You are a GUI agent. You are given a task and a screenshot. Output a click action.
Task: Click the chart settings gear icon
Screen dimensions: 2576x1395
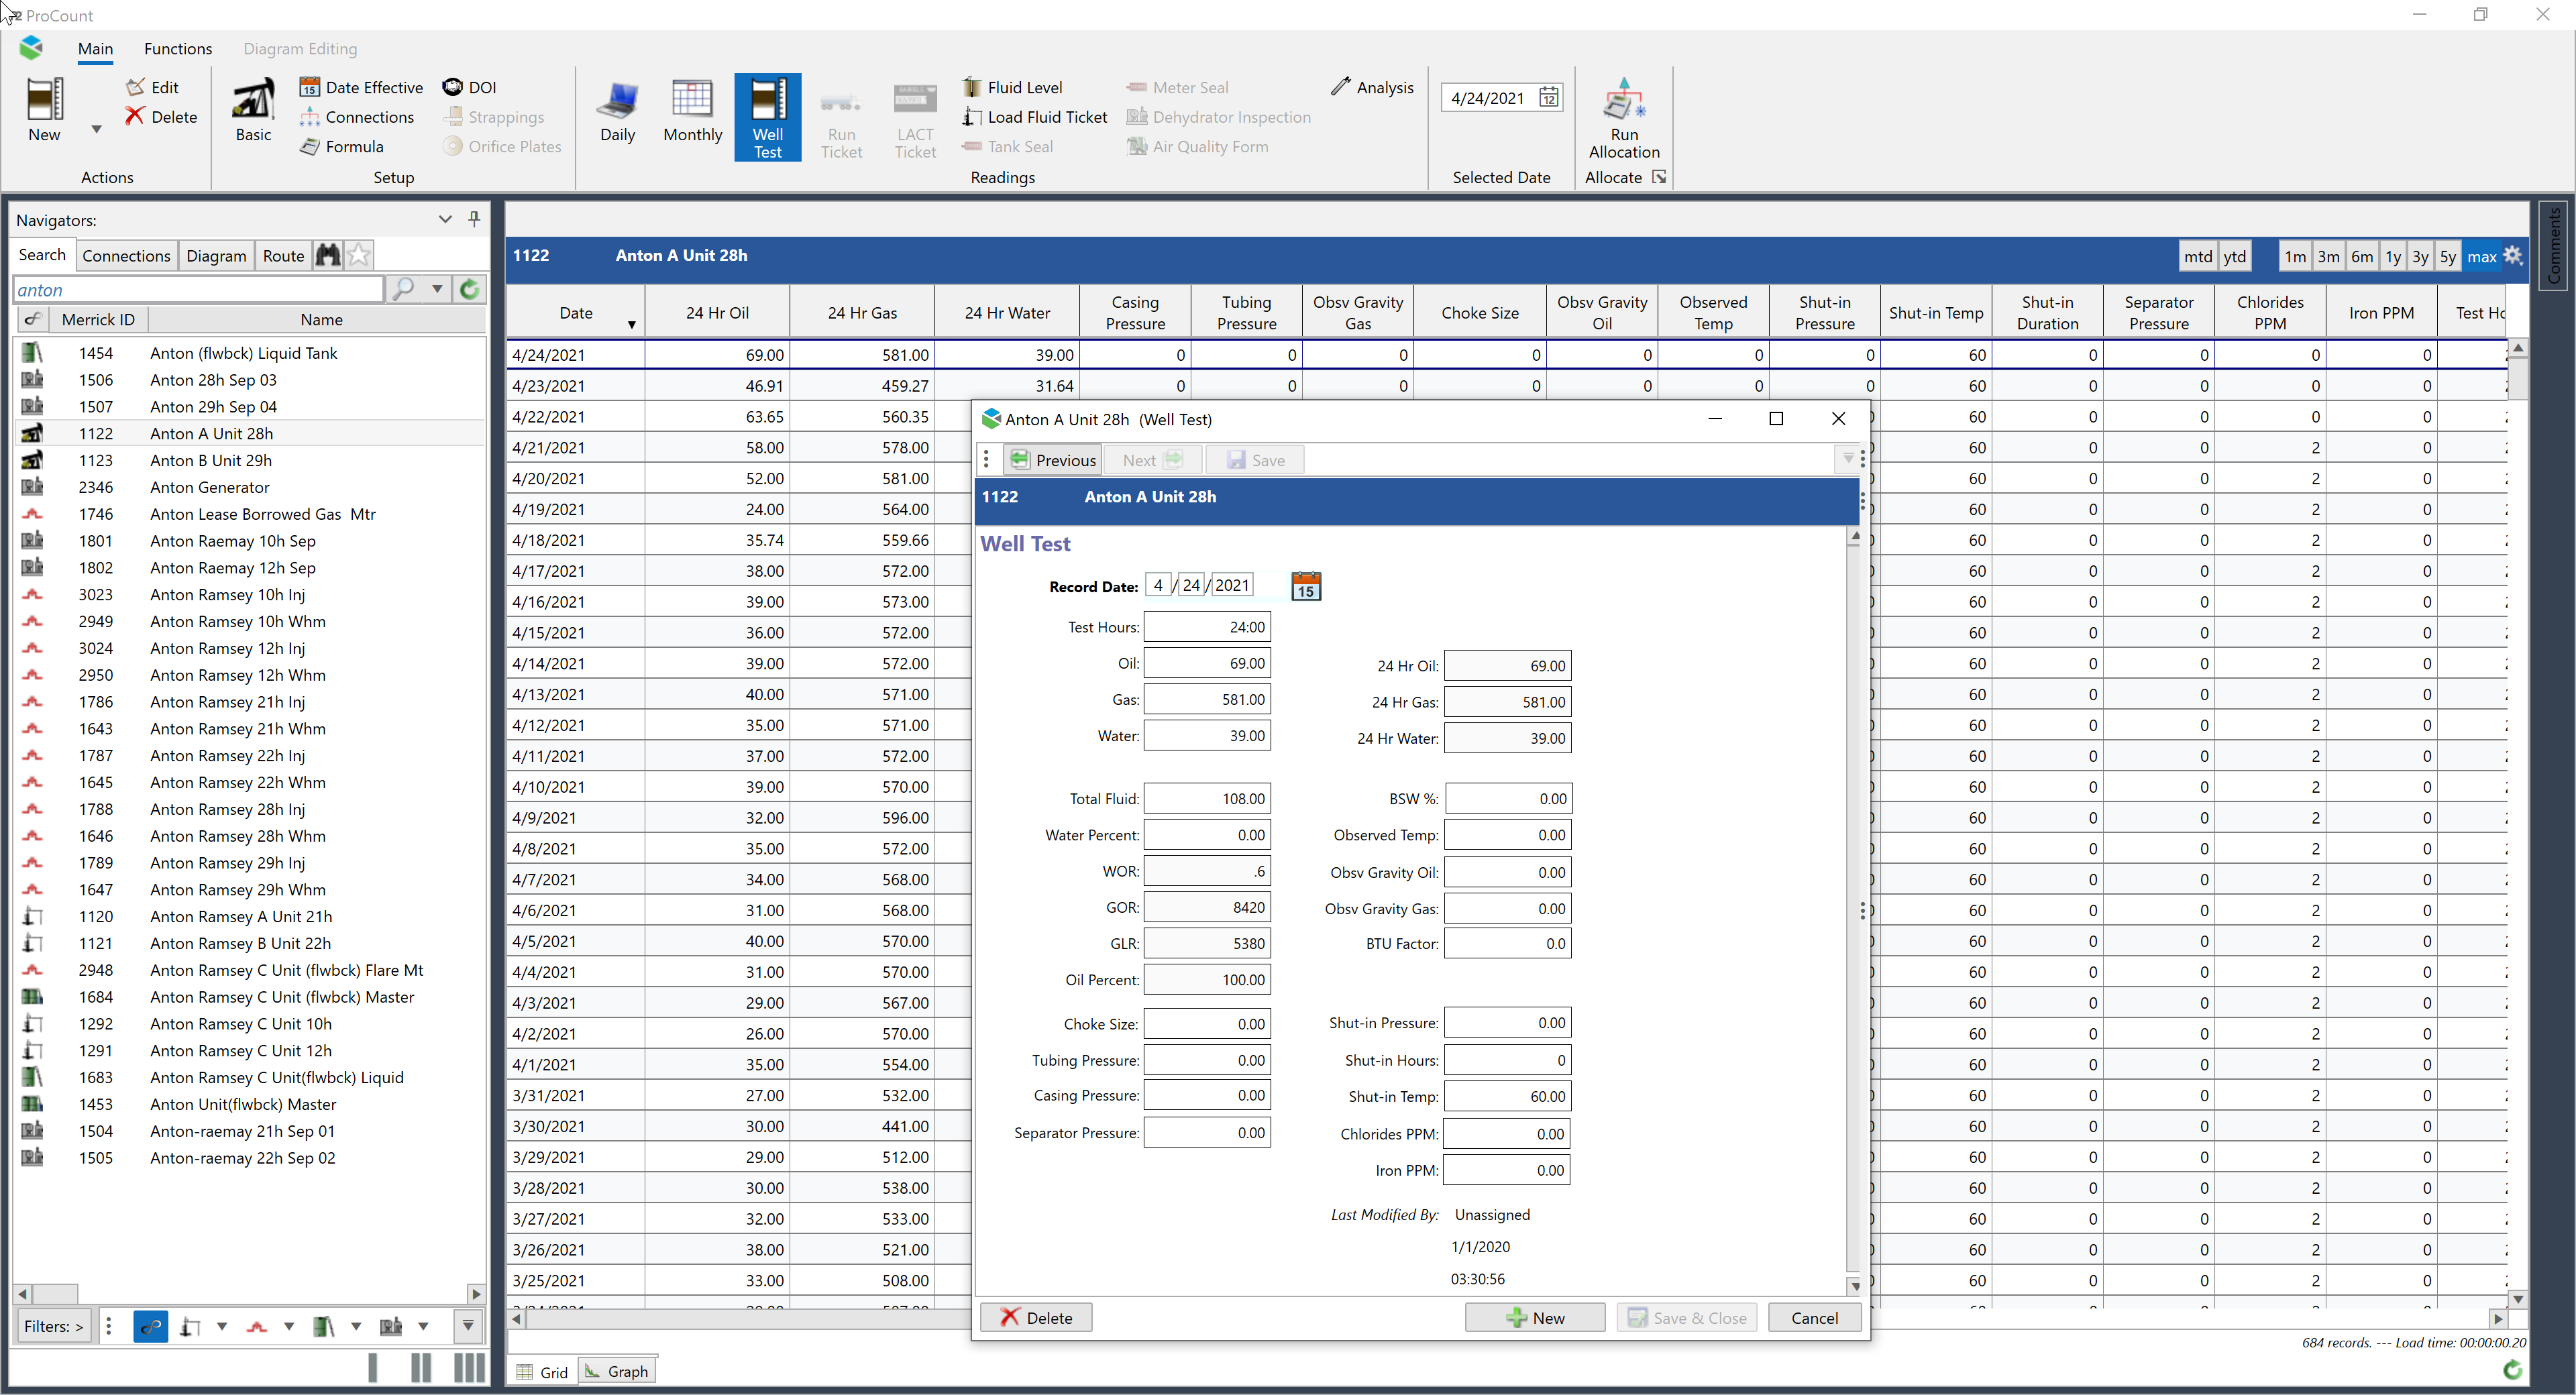[x=2513, y=256]
